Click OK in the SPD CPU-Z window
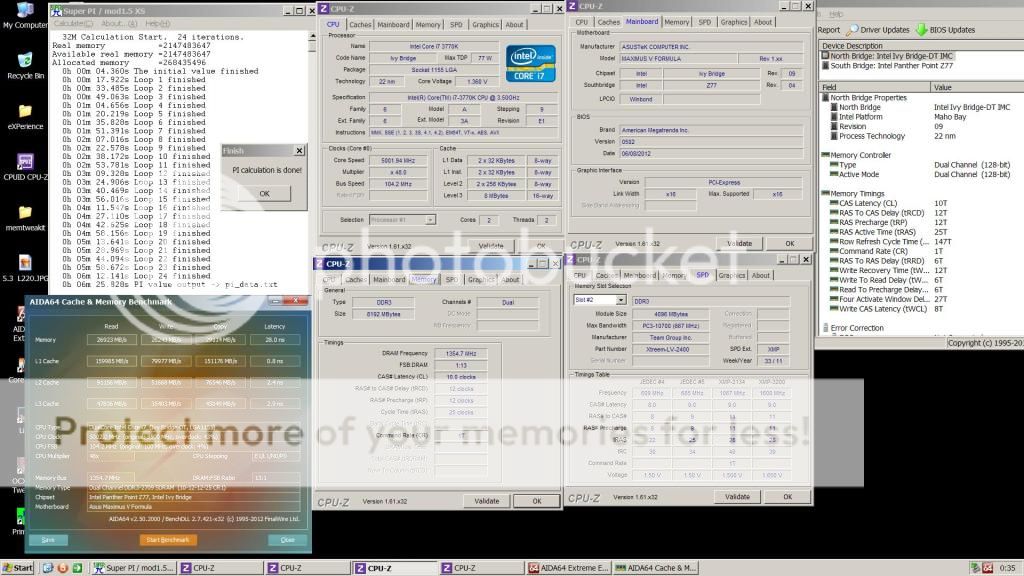This screenshot has width=1024, height=576. 788,497
